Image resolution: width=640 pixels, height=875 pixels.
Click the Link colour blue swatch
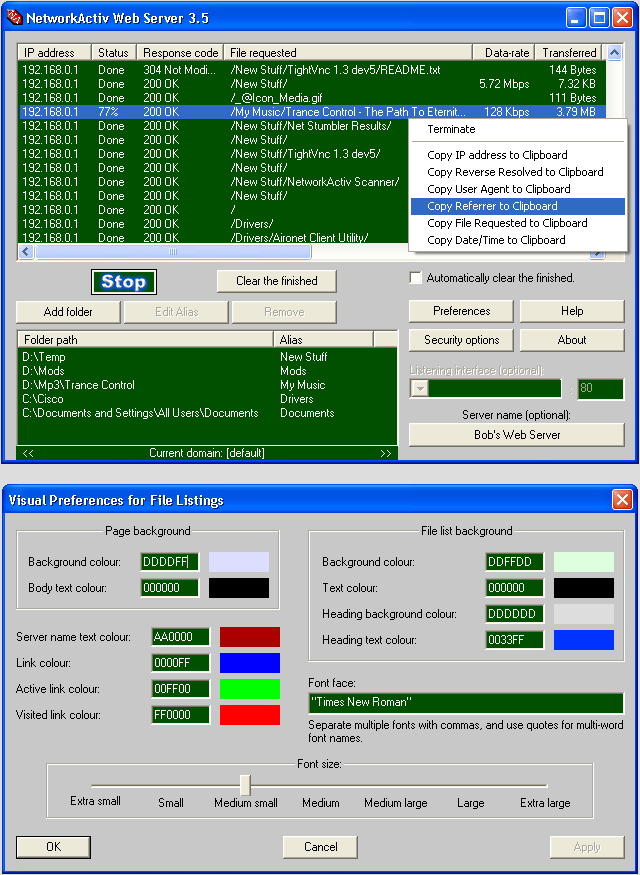[x=250, y=663]
